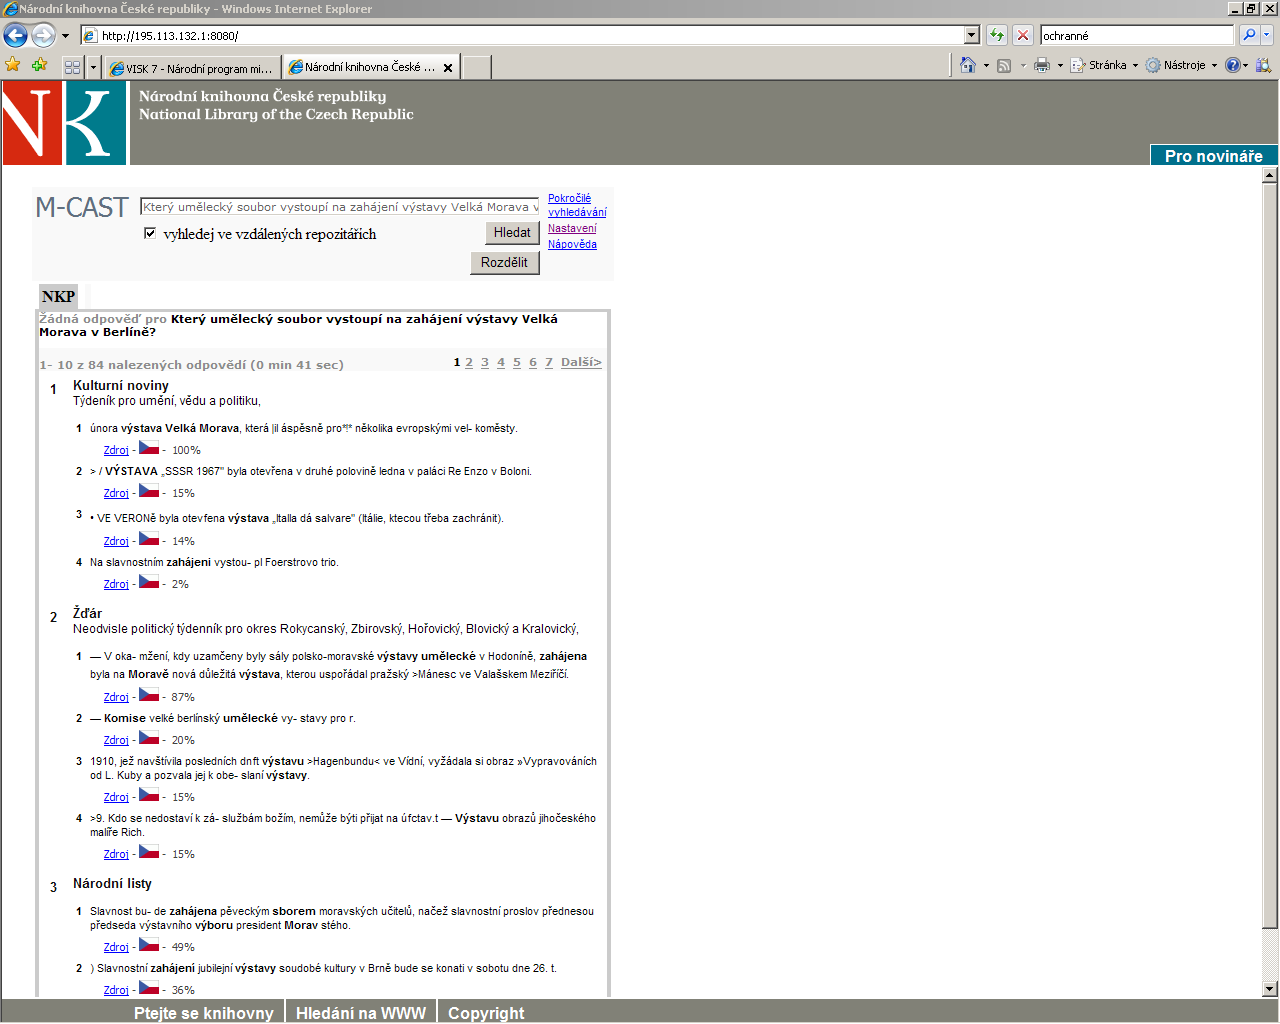Open Zdroj link for the 14% result
The image size is (1280, 1024).
116,541
